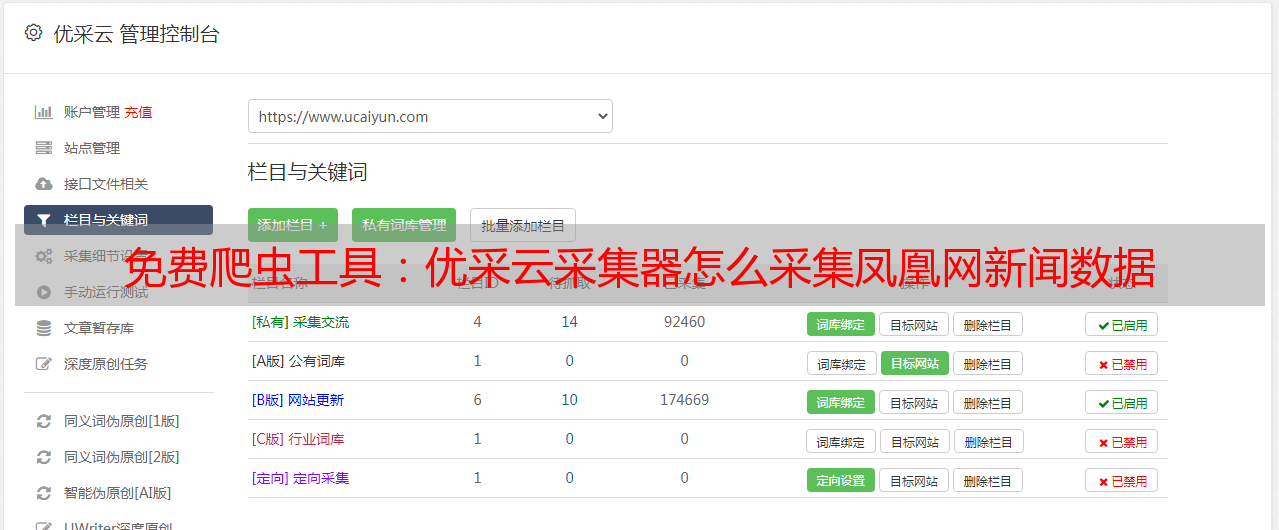Open 同义词伪原创[1版] menu item
Viewport: 1279px width, 530px height.
[122, 421]
